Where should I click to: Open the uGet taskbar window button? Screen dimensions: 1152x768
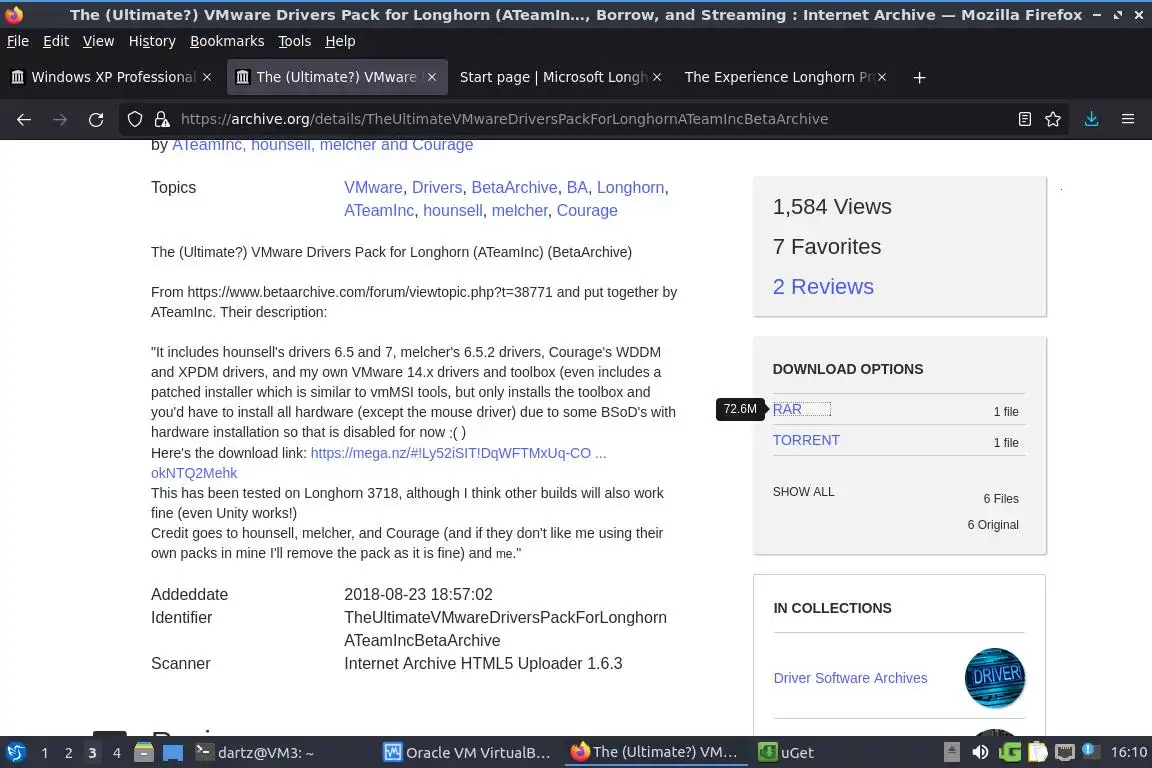(x=786, y=753)
